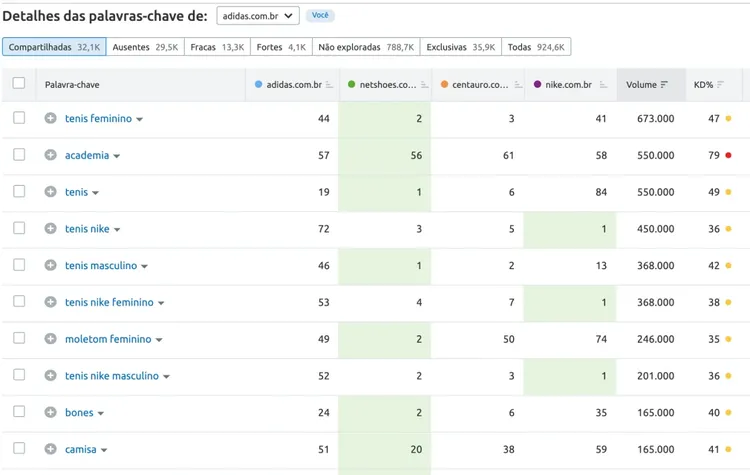Open the tenis masculino keyword link
The width and height of the screenshot is (750, 475).
tap(101, 265)
